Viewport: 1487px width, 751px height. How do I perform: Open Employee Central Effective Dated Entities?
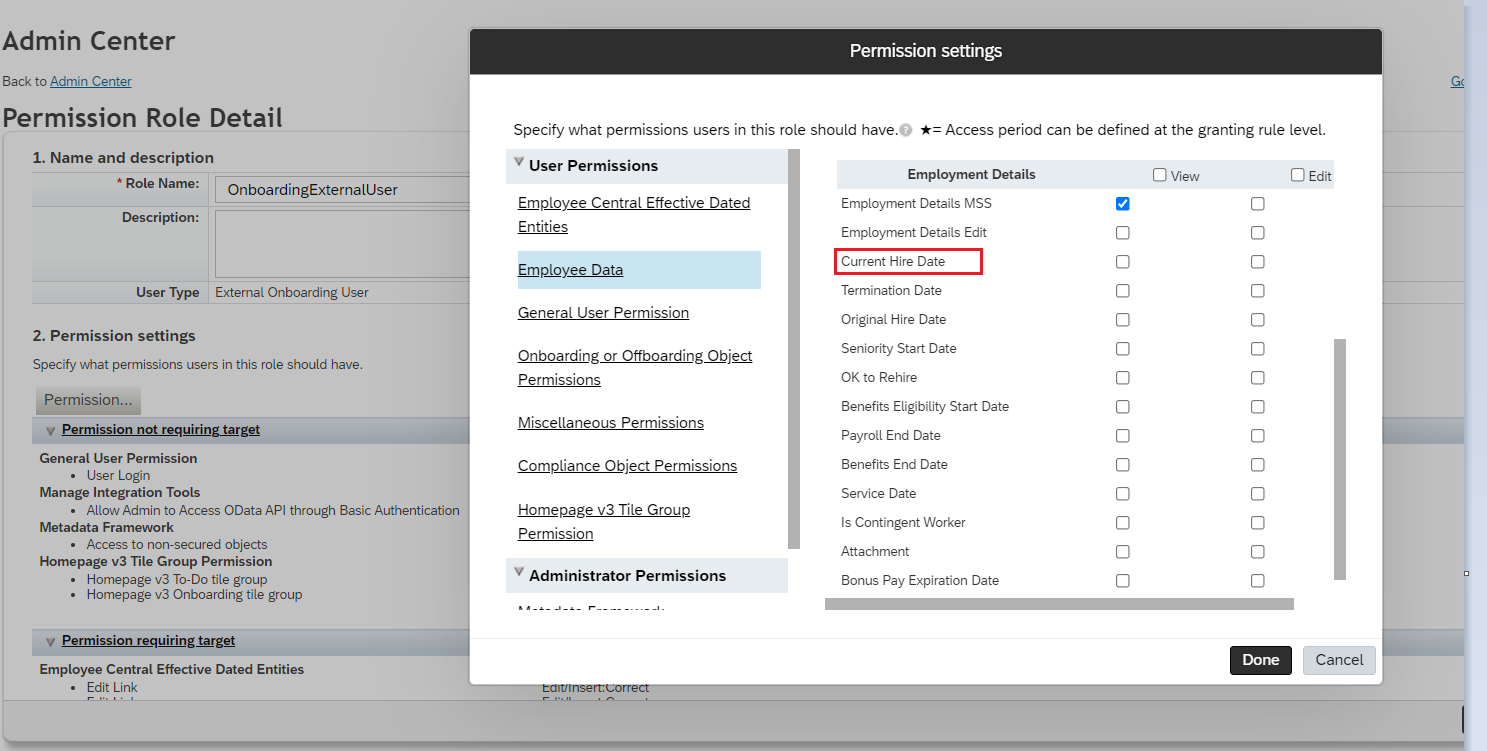634,215
